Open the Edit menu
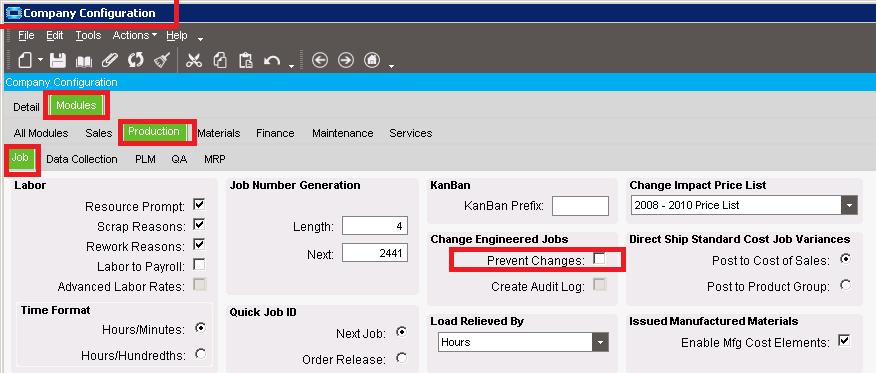Image resolution: width=876 pixels, height=373 pixels. tap(55, 35)
